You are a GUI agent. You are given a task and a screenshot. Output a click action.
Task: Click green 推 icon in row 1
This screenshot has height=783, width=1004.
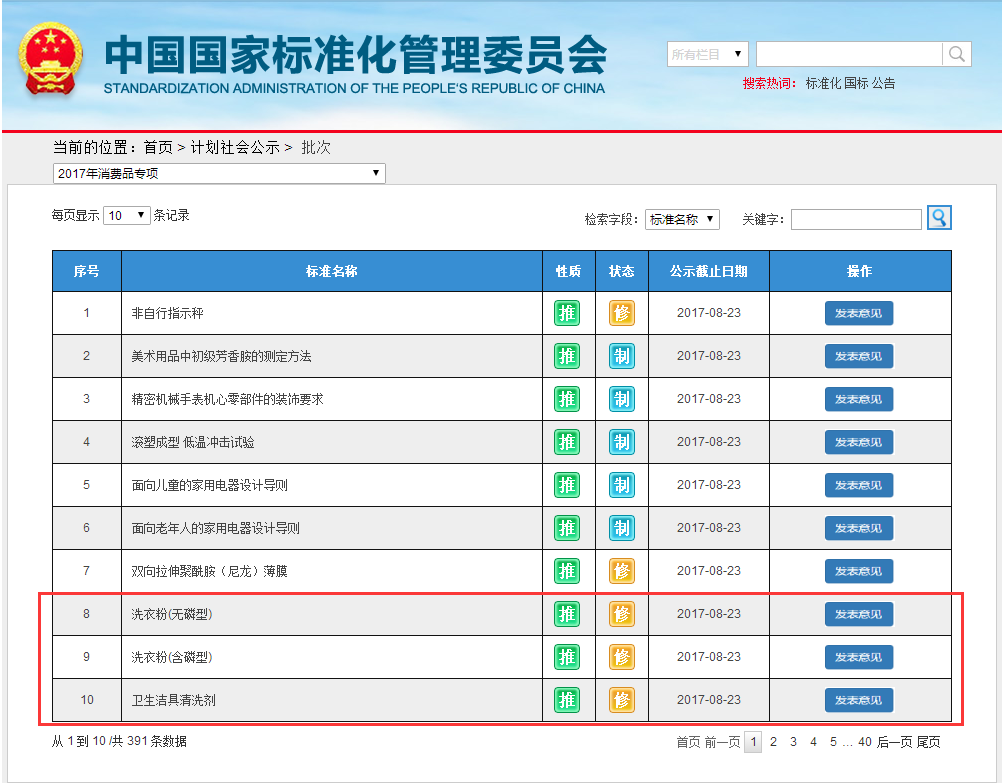click(x=567, y=313)
